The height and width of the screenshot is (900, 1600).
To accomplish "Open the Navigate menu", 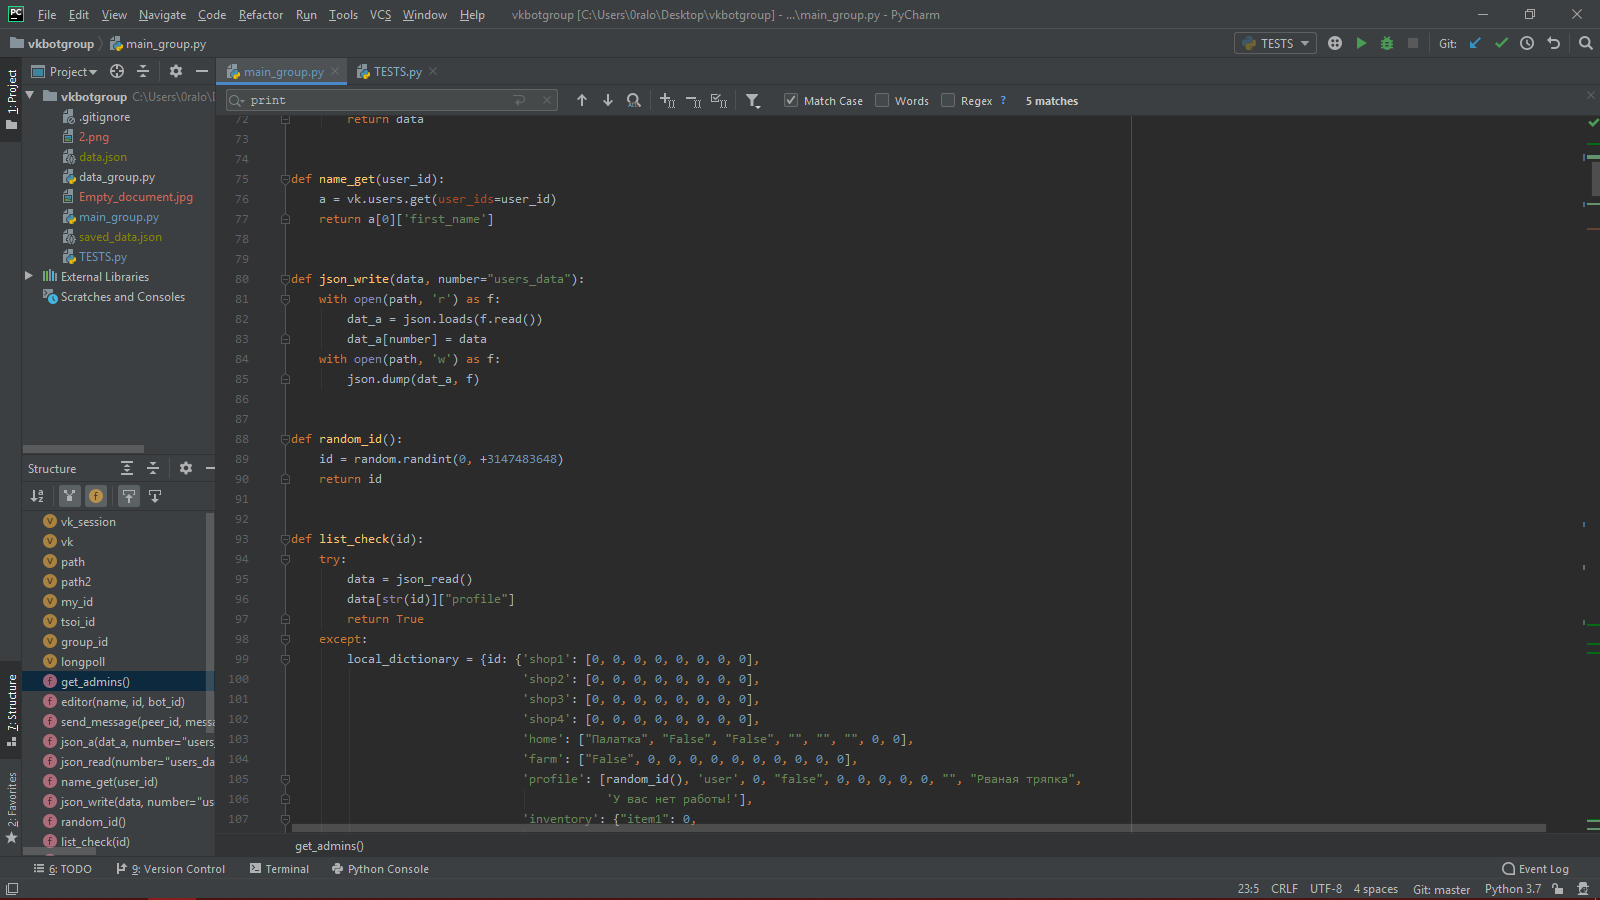I will (x=162, y=15).
